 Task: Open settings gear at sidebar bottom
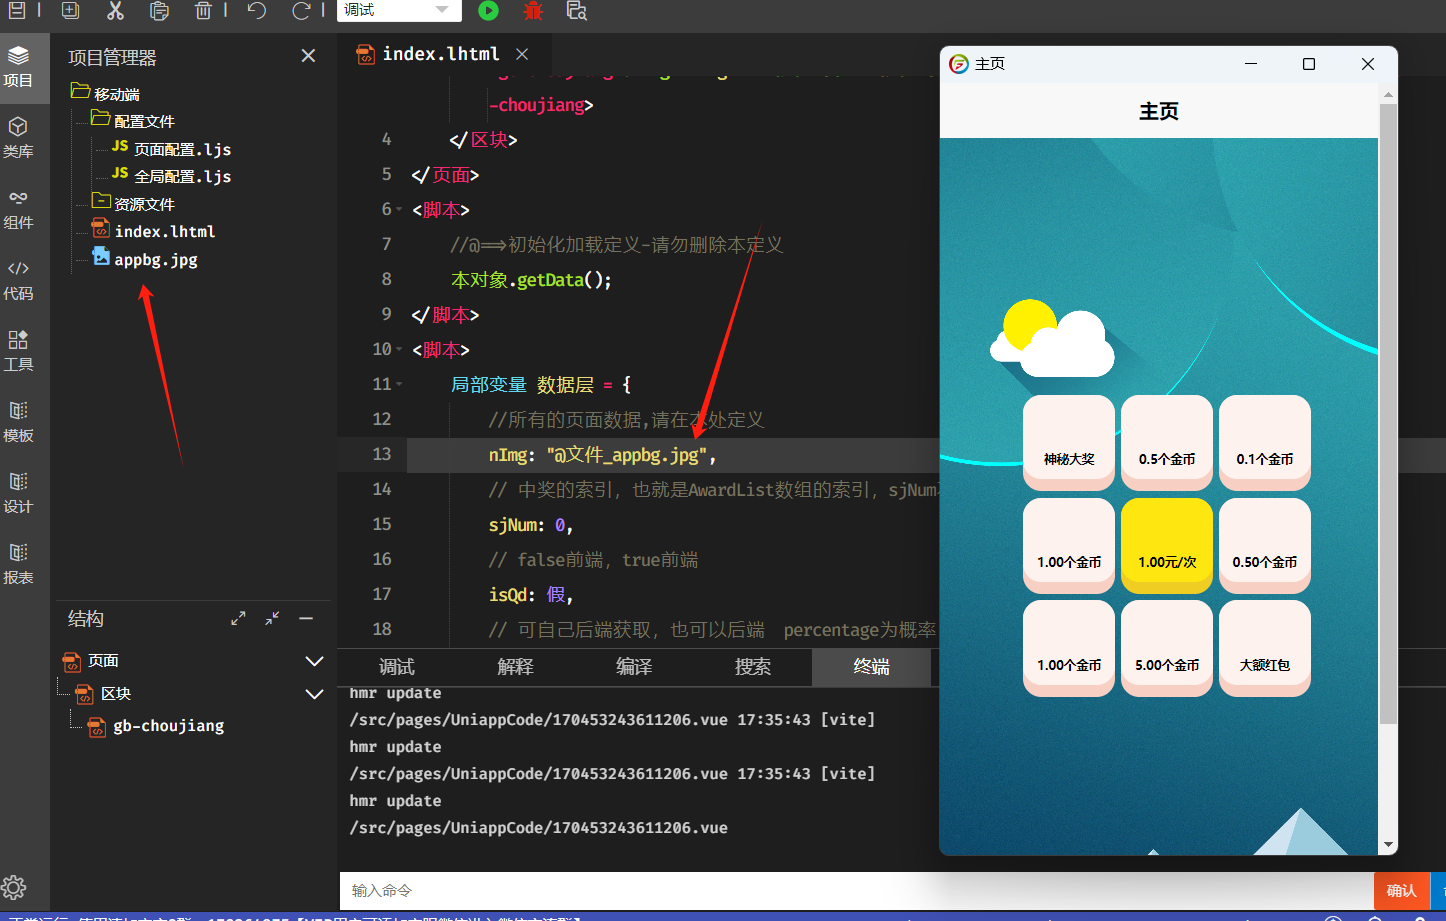pos(14,887)
